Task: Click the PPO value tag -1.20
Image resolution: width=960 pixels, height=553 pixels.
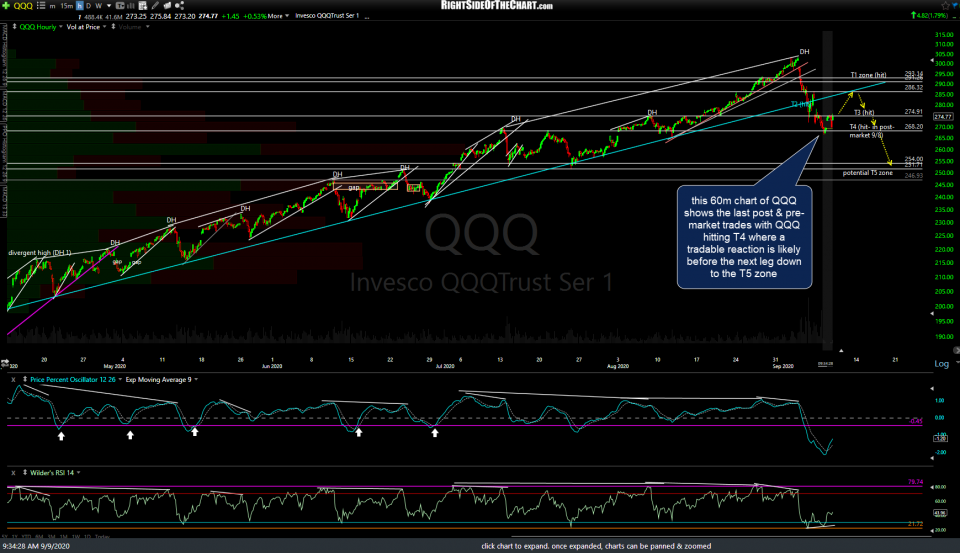Action: point(940,438)
